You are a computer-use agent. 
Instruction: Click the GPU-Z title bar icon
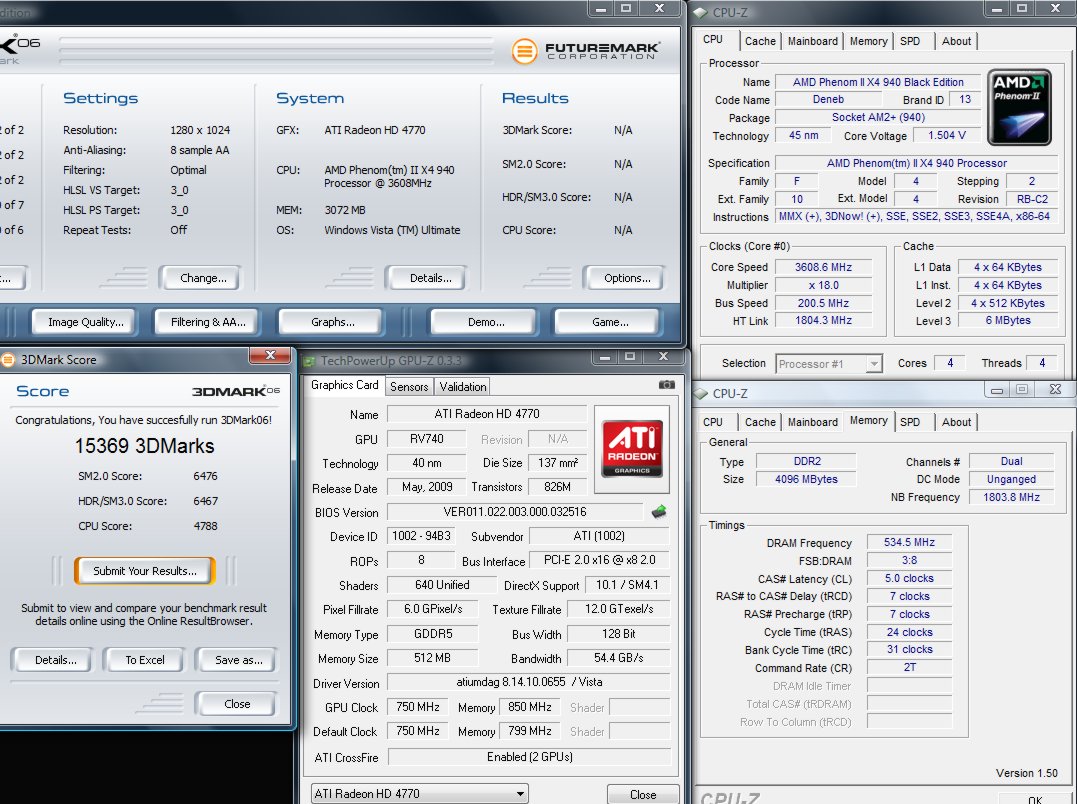pos(309,361)
